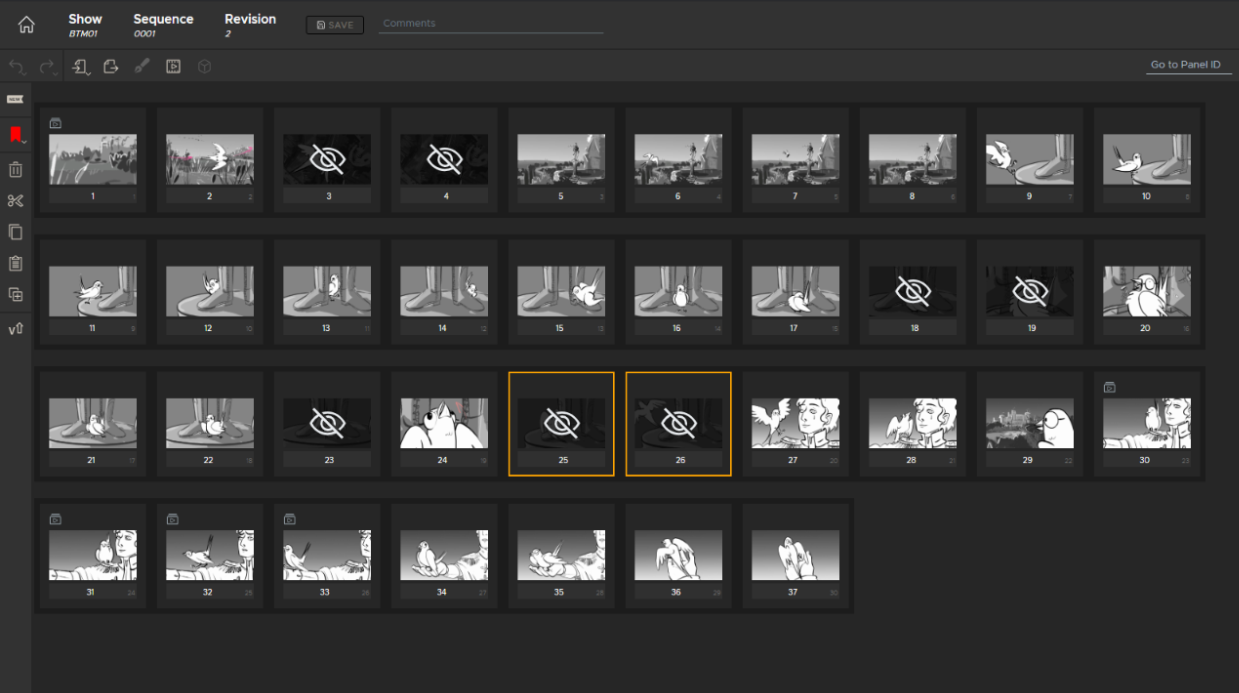Screen dimensions: 1239x693
Task: Select the scissors cut tool
Action: click(x=15, y=201)
